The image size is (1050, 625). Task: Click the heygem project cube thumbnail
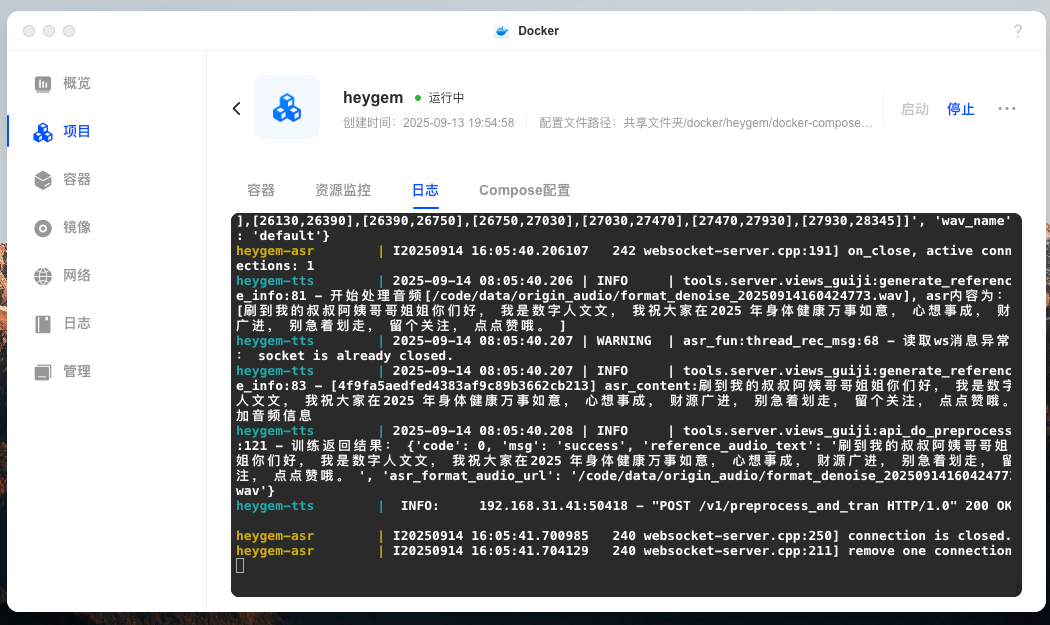(287, 107)
